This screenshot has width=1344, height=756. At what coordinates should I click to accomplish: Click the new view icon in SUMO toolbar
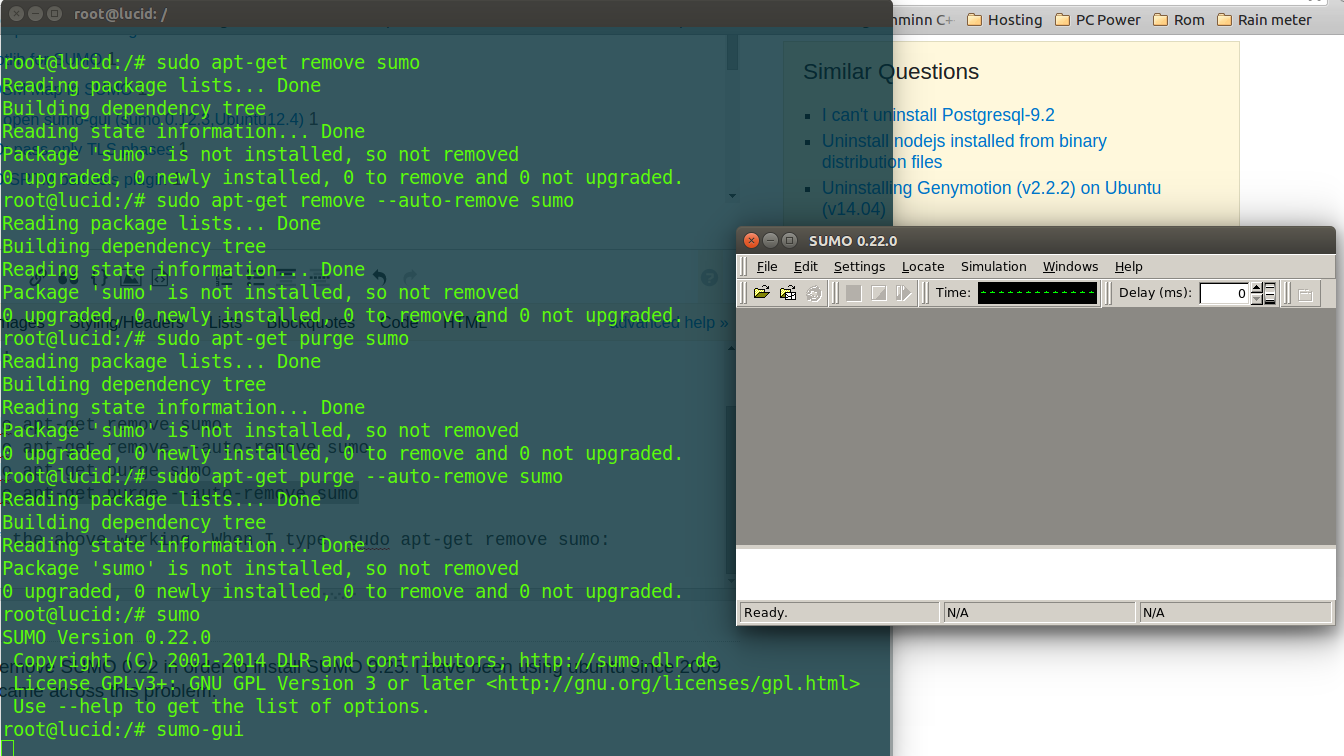pos(1305,294)
